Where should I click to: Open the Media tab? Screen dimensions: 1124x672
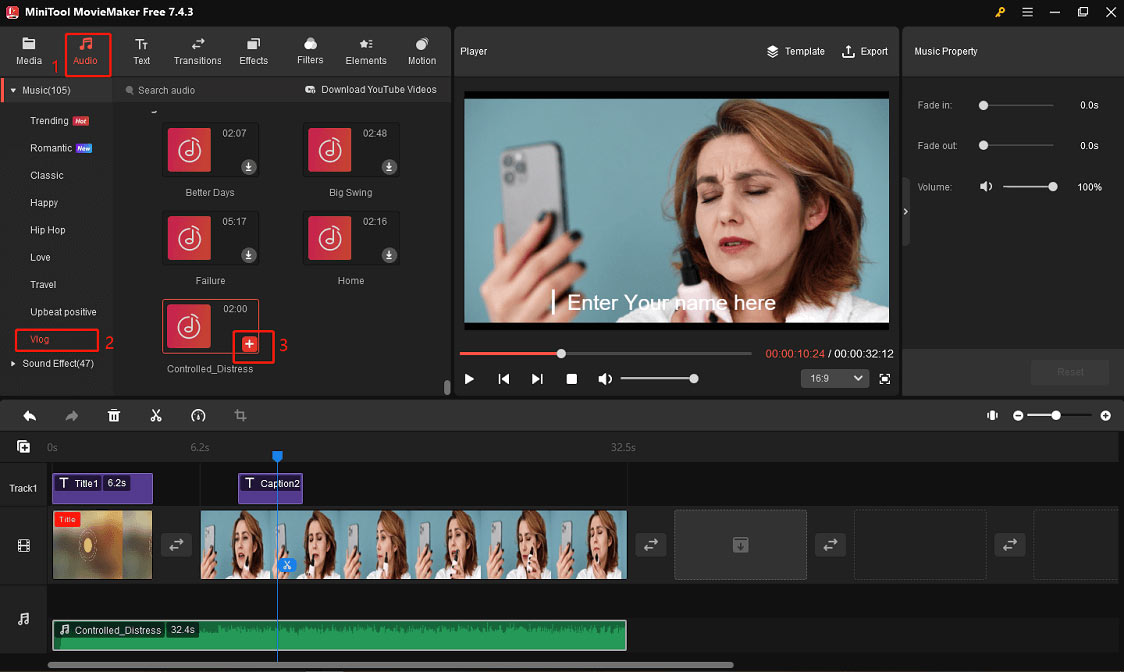(29, 52)
